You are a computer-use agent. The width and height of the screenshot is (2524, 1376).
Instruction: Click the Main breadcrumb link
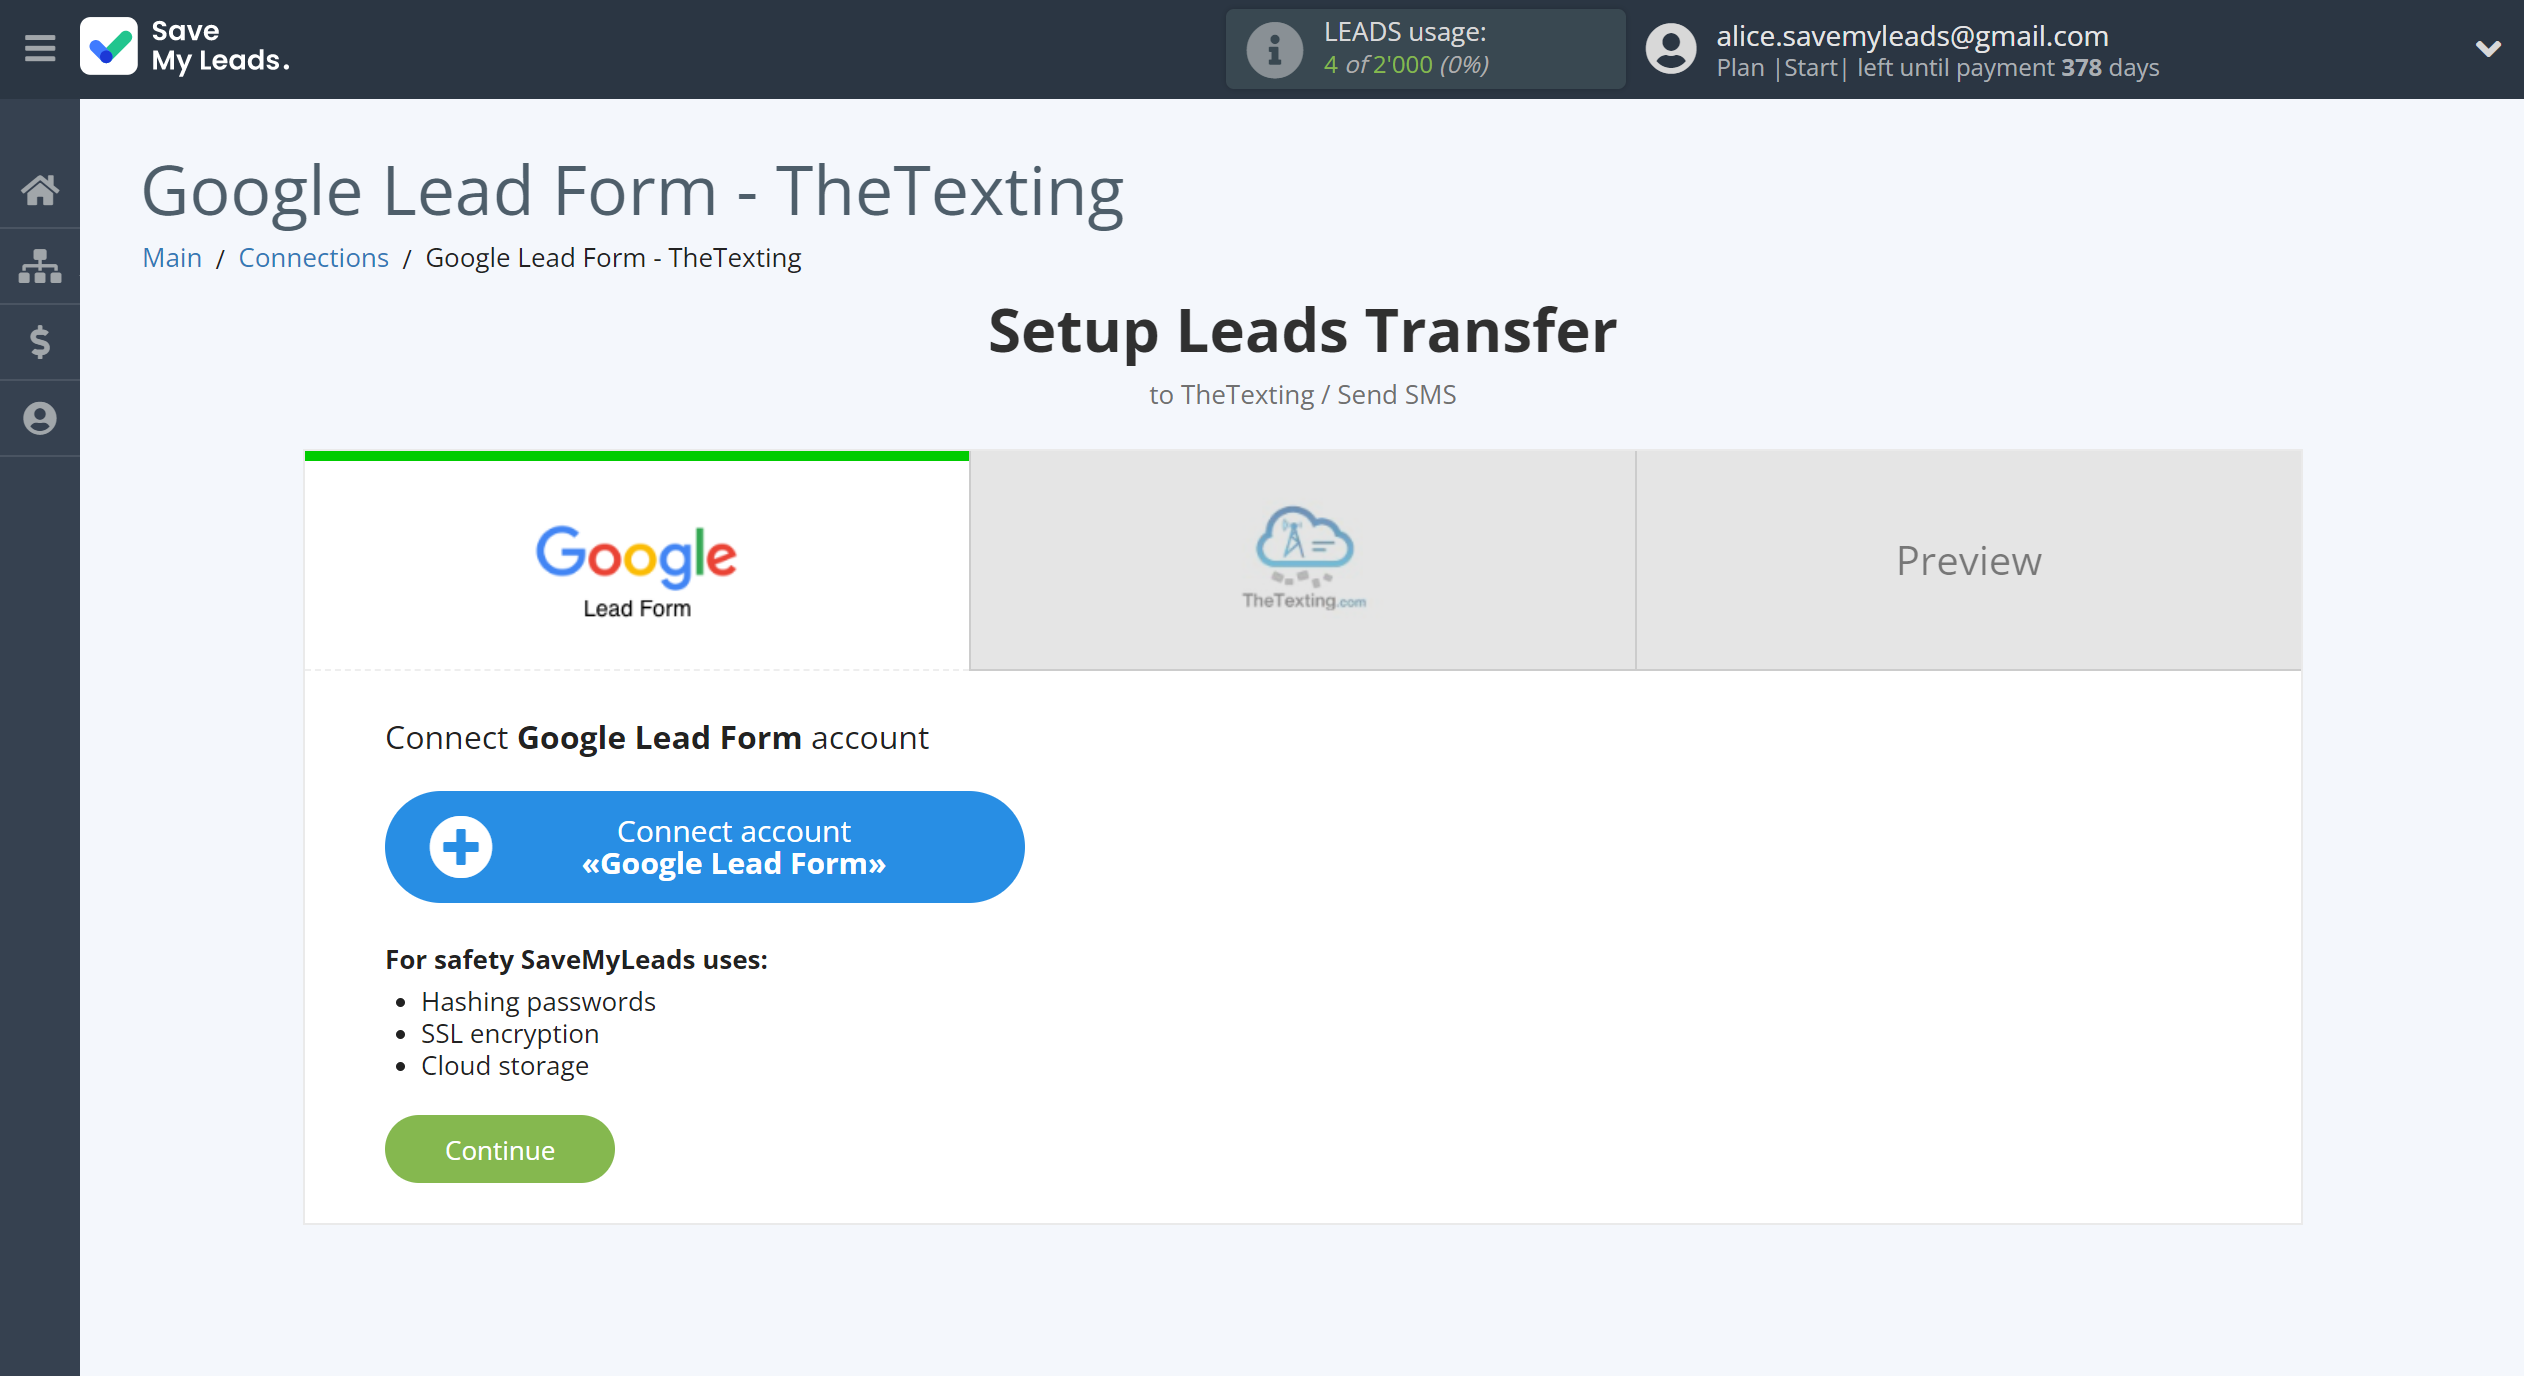tap(171, 256)
